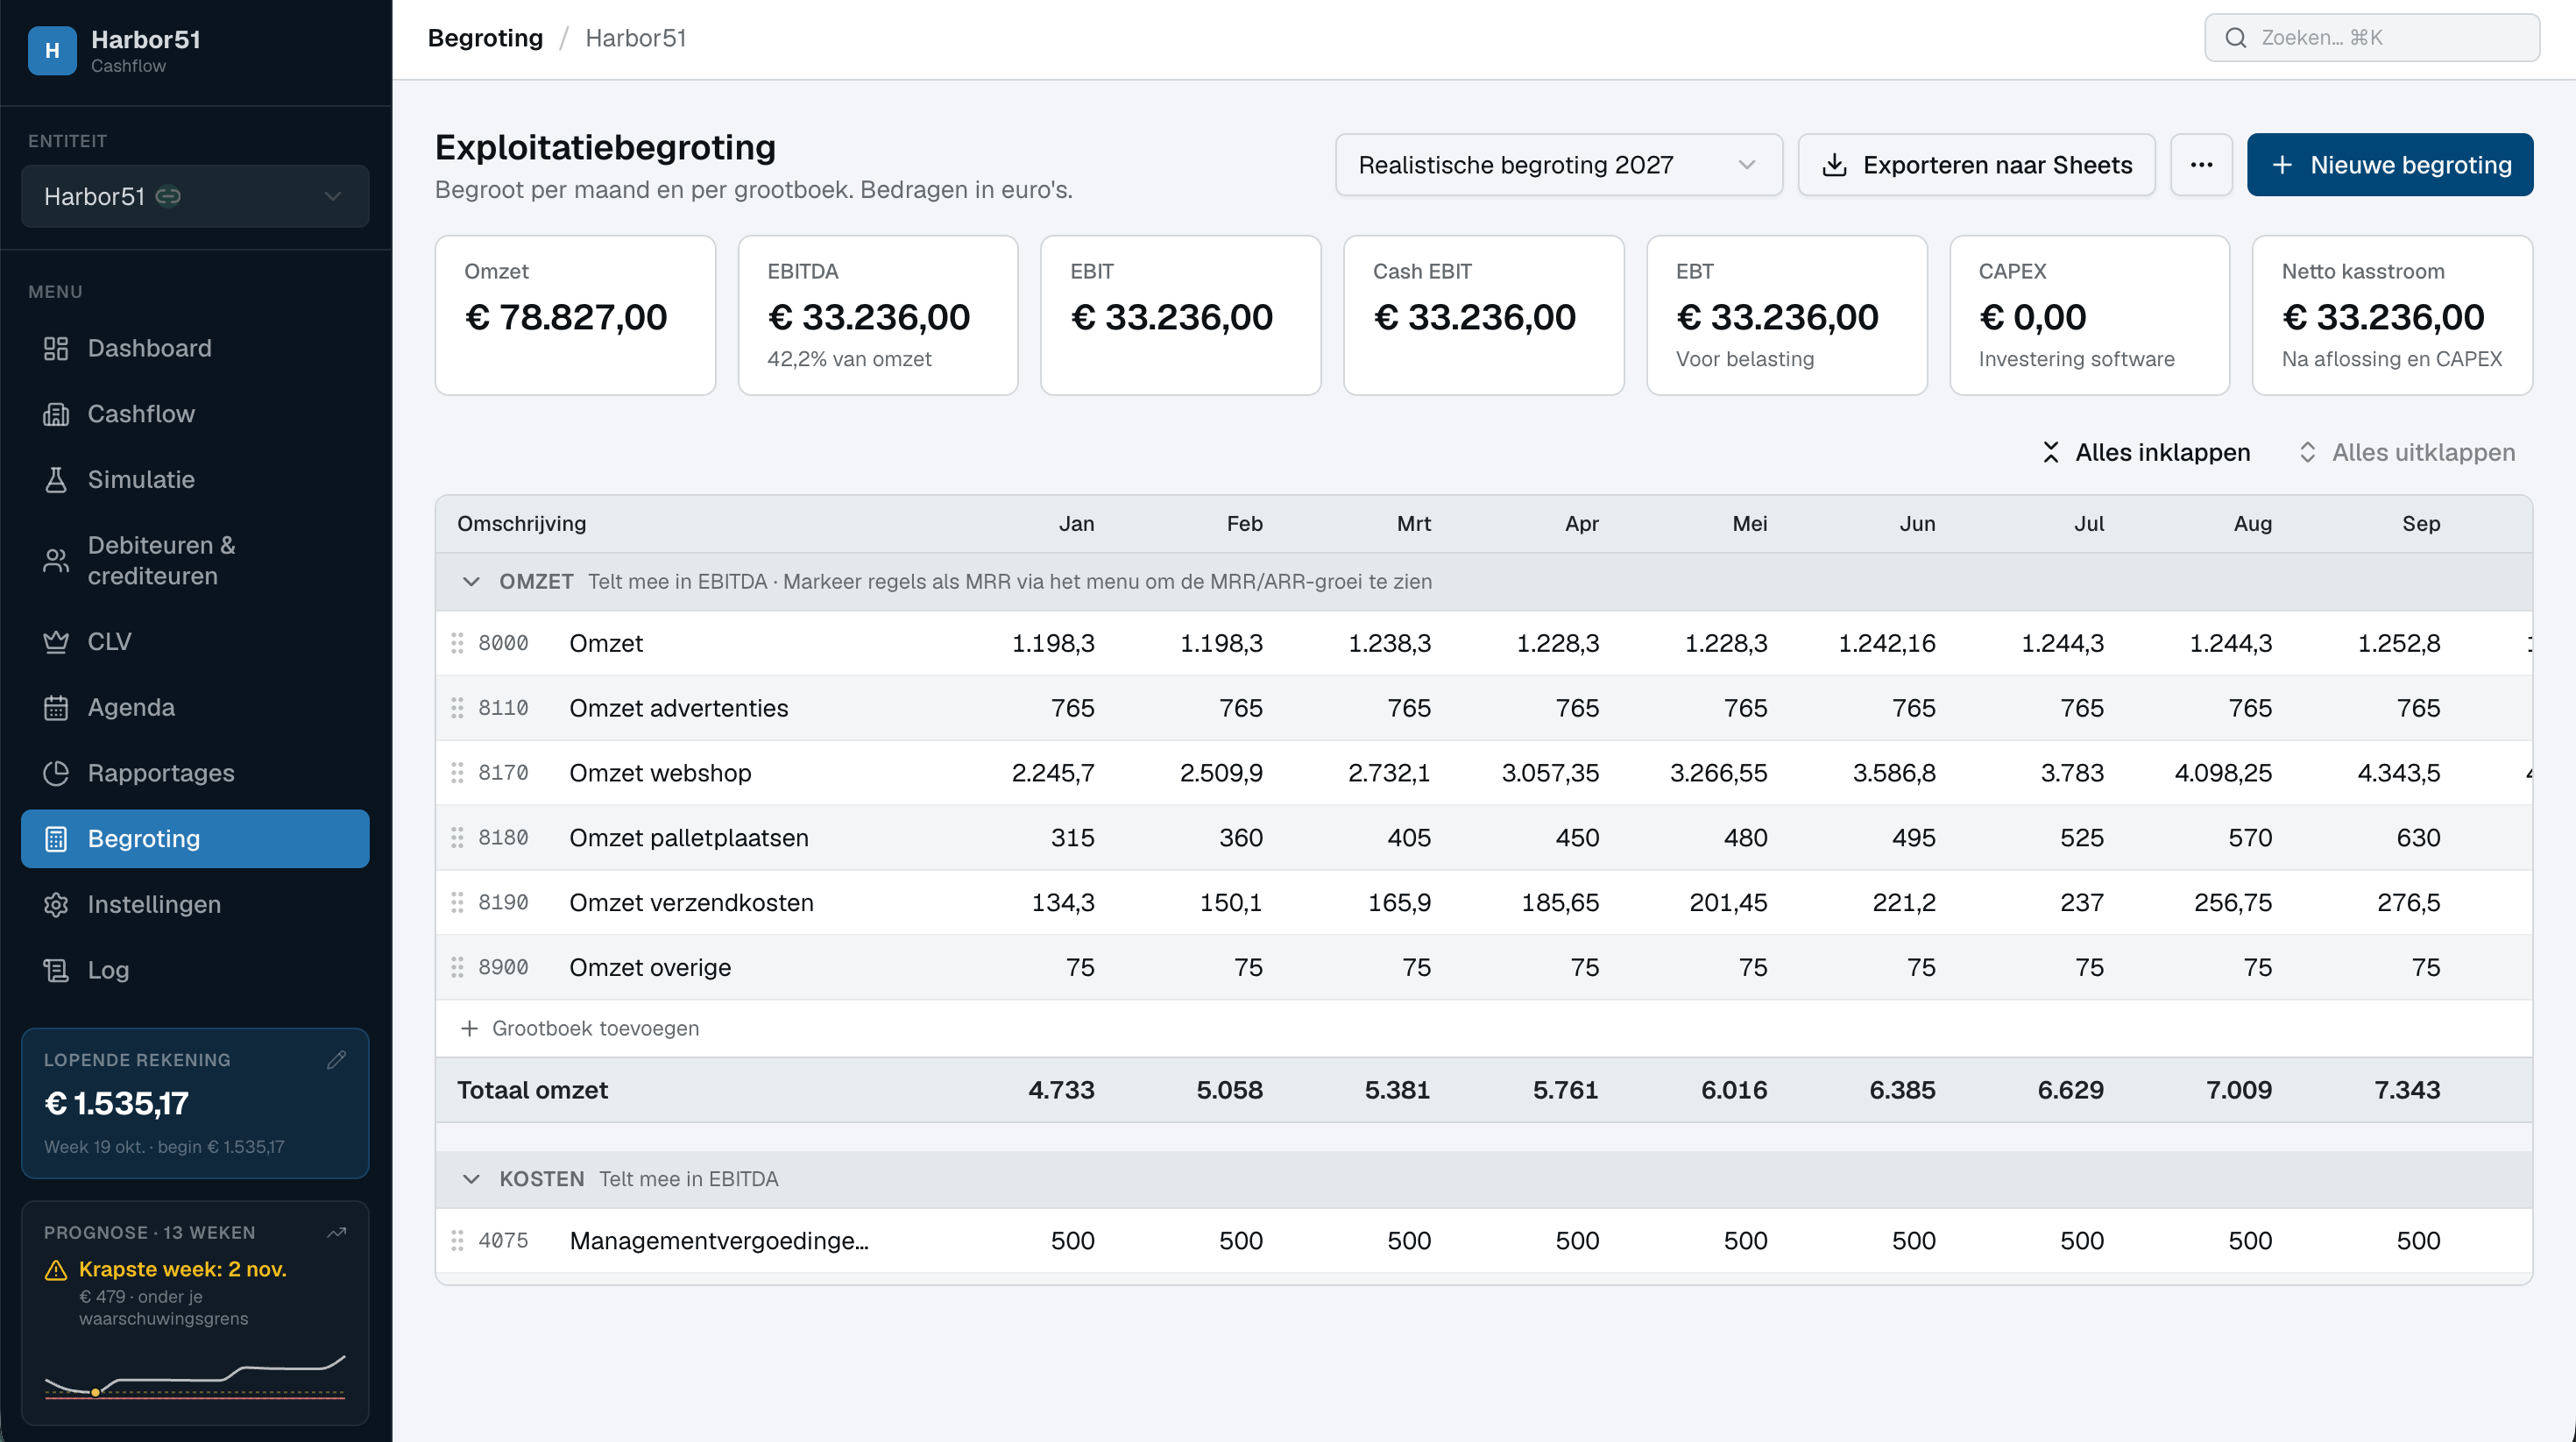Open Agenda in the sidebar

point(195,708)
